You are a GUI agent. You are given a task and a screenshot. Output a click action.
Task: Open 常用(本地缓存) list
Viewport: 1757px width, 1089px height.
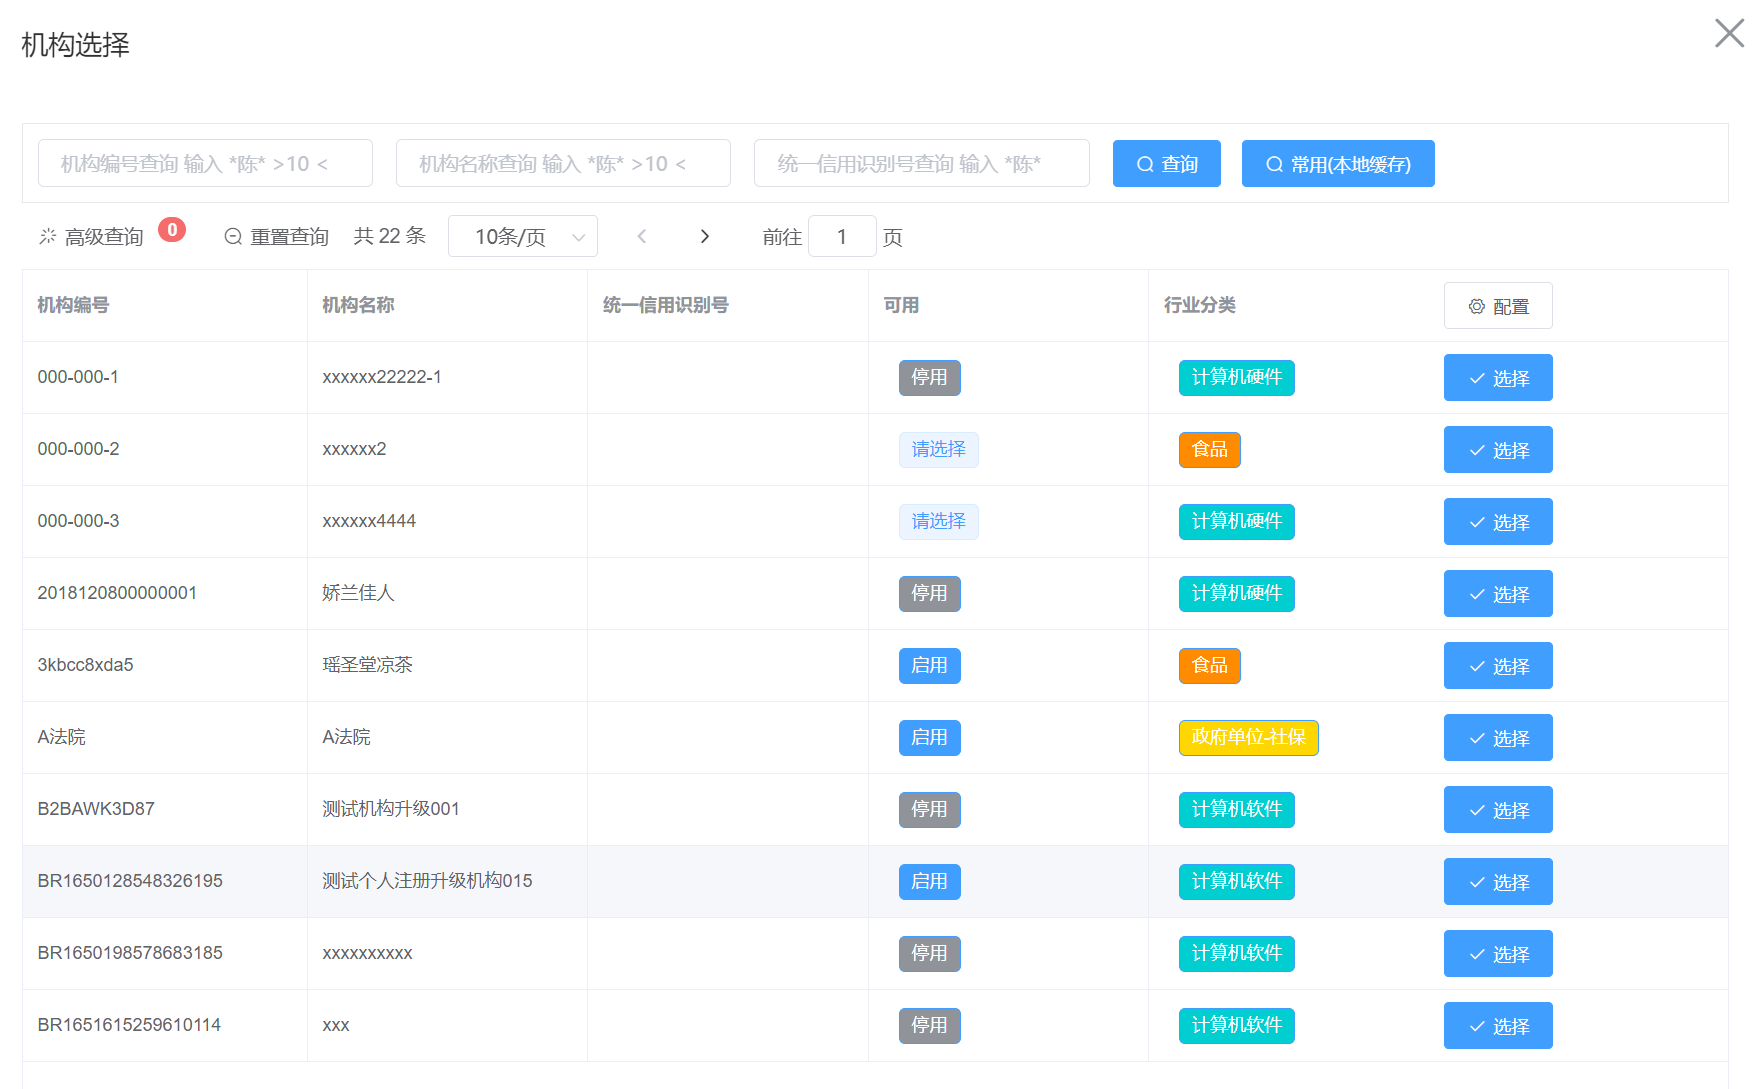coord(1337,164)
